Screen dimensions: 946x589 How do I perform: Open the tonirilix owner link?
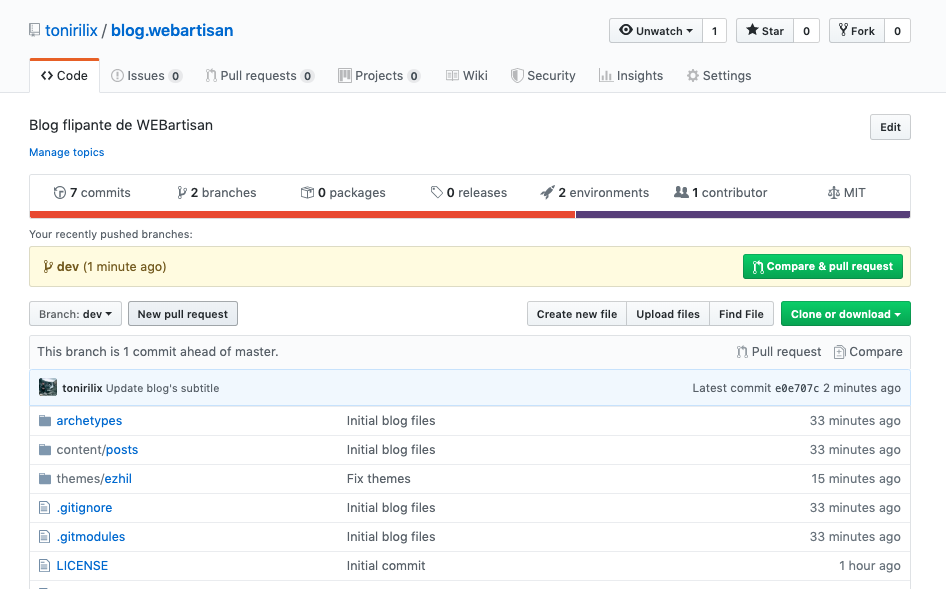point(71,30)
